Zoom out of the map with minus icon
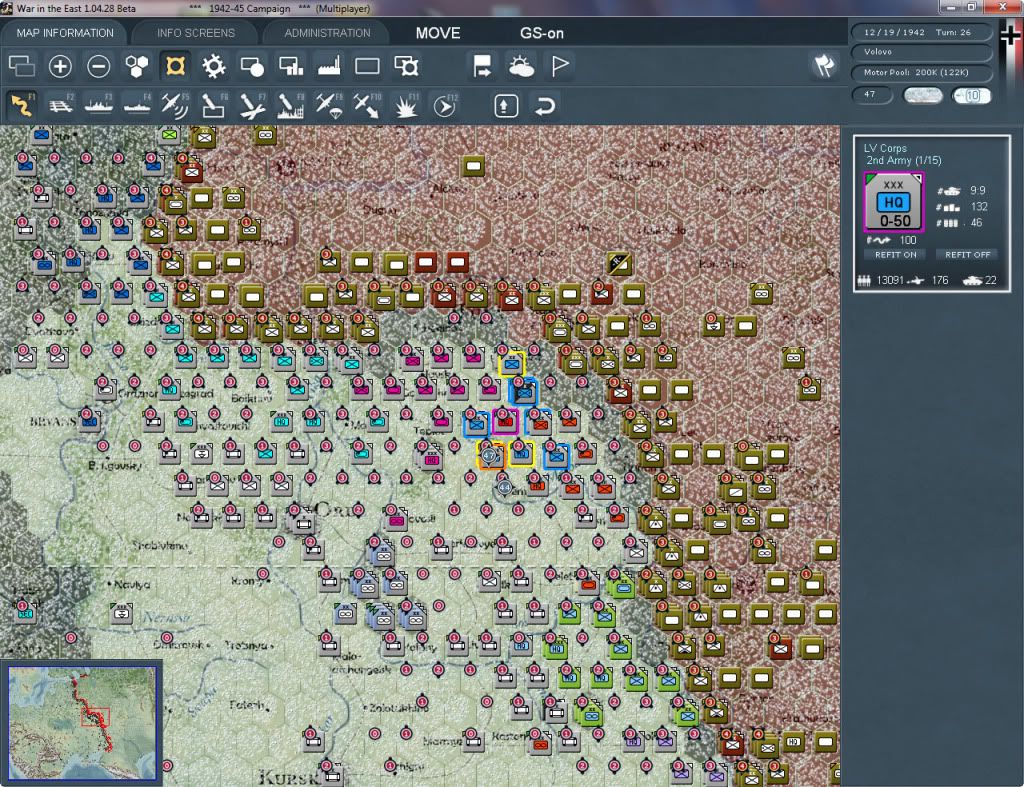The width and height of the screenshot is (1024, 787). coord(99,66)
